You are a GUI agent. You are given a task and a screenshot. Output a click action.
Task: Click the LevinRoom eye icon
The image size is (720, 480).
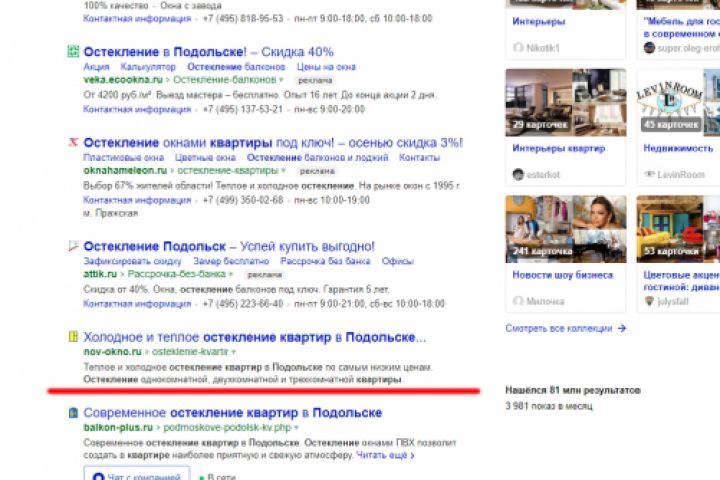649,175
